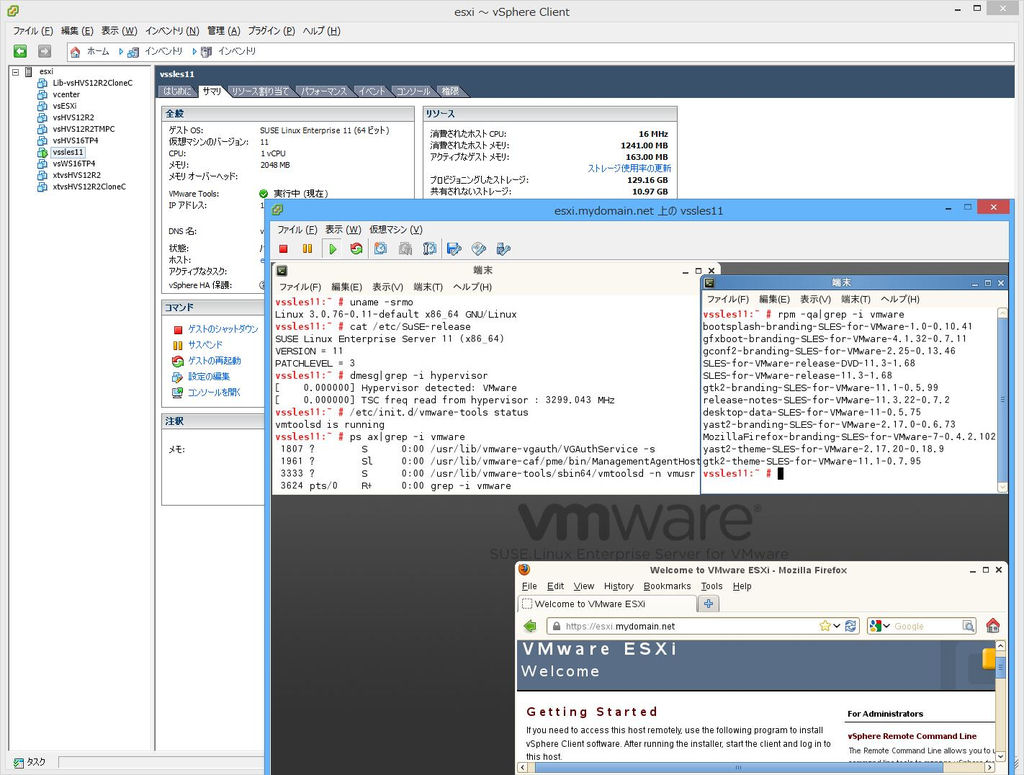
Task: Open 編集(E) menu in the right terminal
Action: coord(775,299)
